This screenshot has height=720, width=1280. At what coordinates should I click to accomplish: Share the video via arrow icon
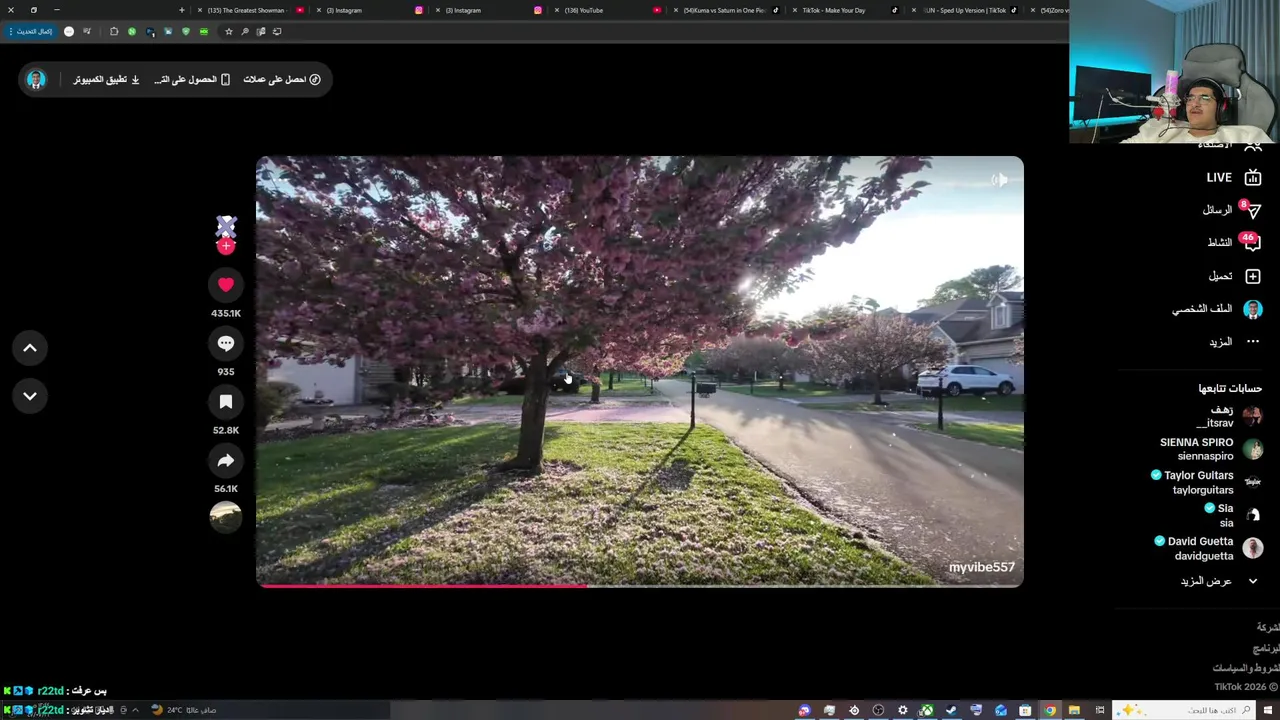[x=226, y=460]
